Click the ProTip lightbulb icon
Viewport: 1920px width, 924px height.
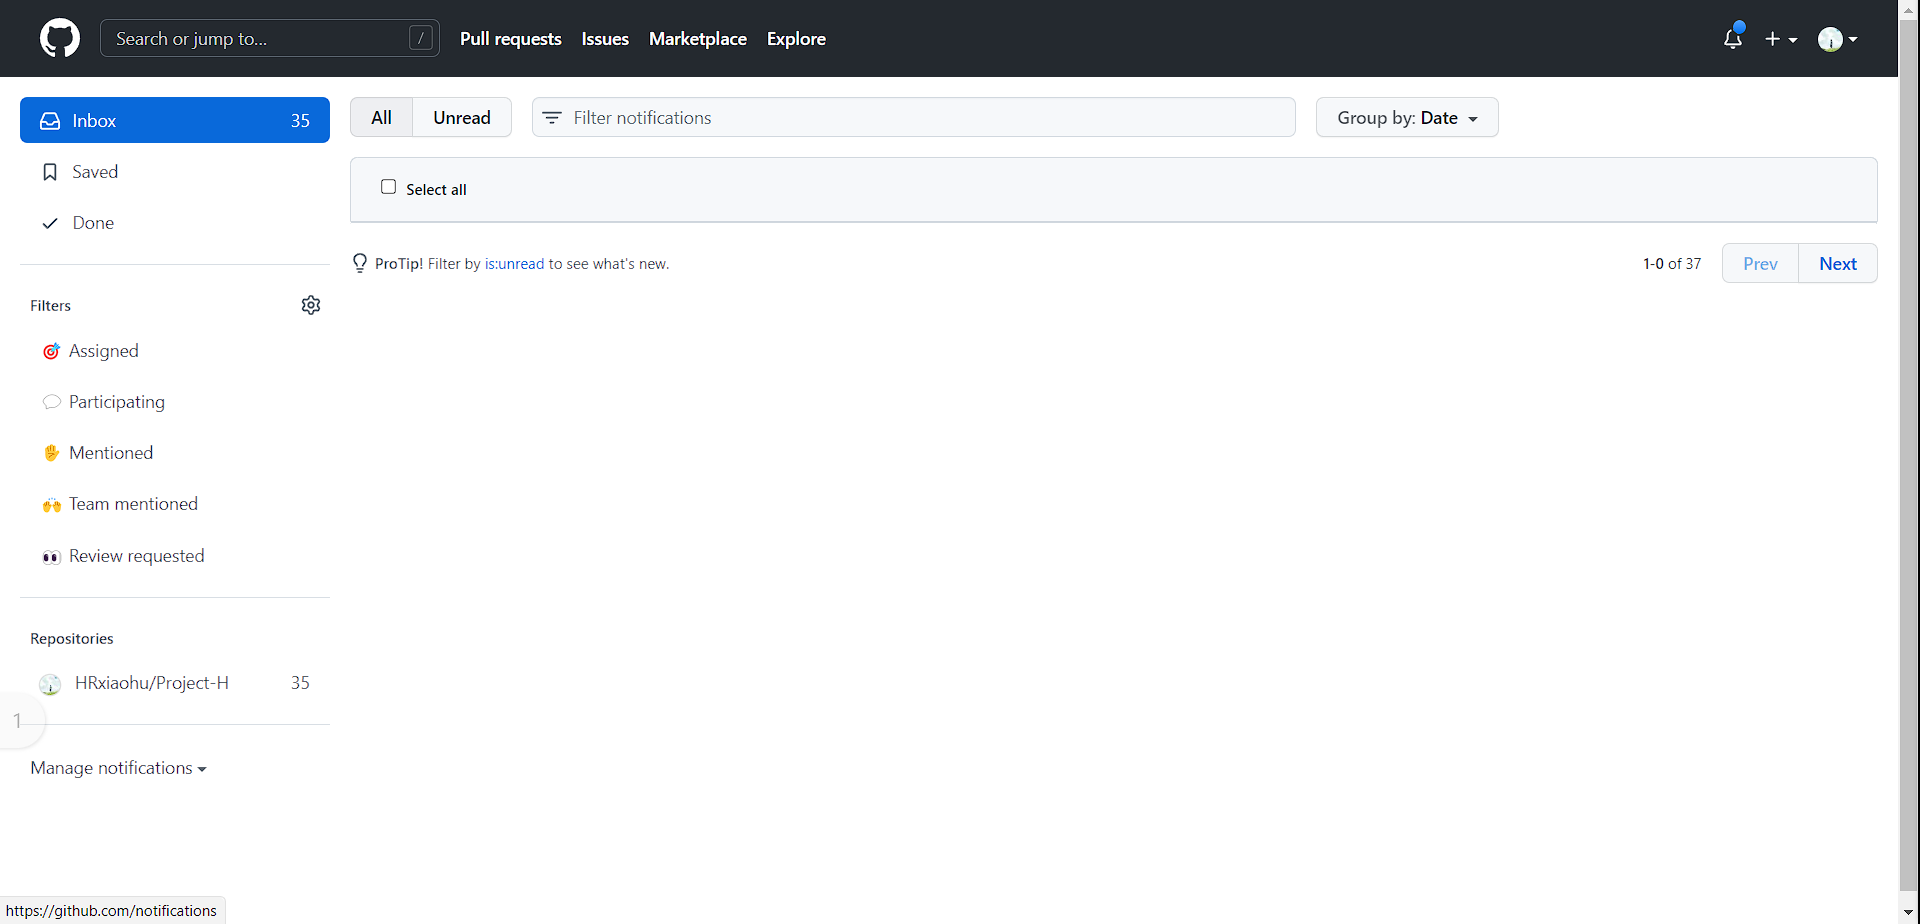[360, 263]
